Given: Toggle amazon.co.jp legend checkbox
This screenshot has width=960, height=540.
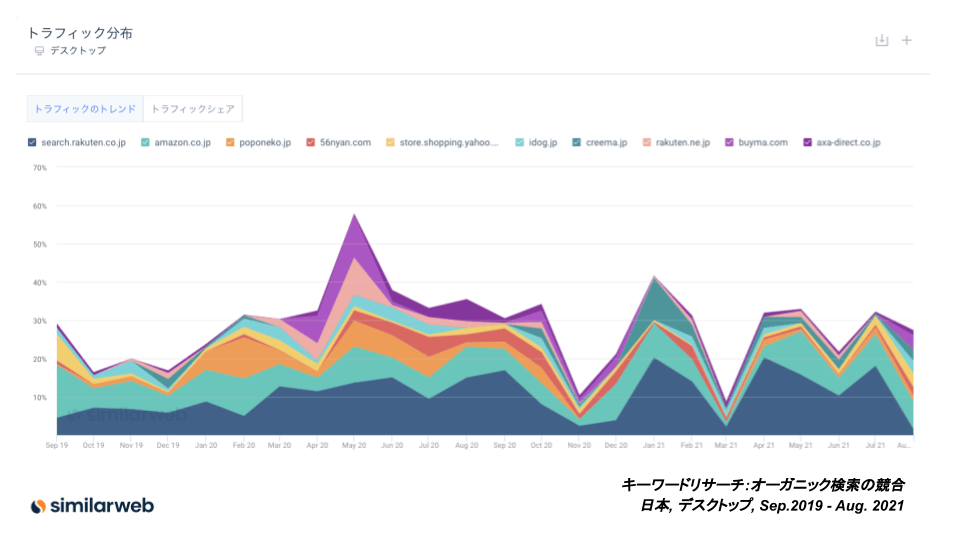Looking at the screenshot, I should 146,143.
